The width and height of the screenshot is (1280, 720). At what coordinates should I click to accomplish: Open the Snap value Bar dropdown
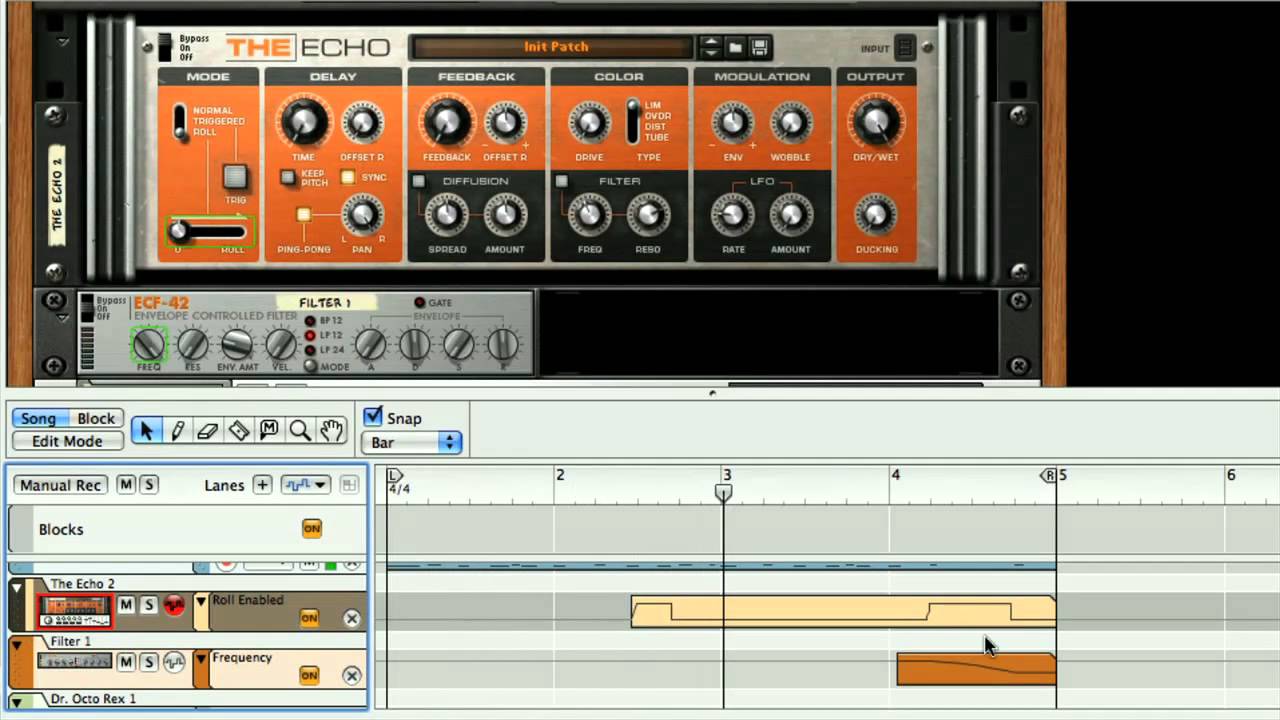pos(411,442)
